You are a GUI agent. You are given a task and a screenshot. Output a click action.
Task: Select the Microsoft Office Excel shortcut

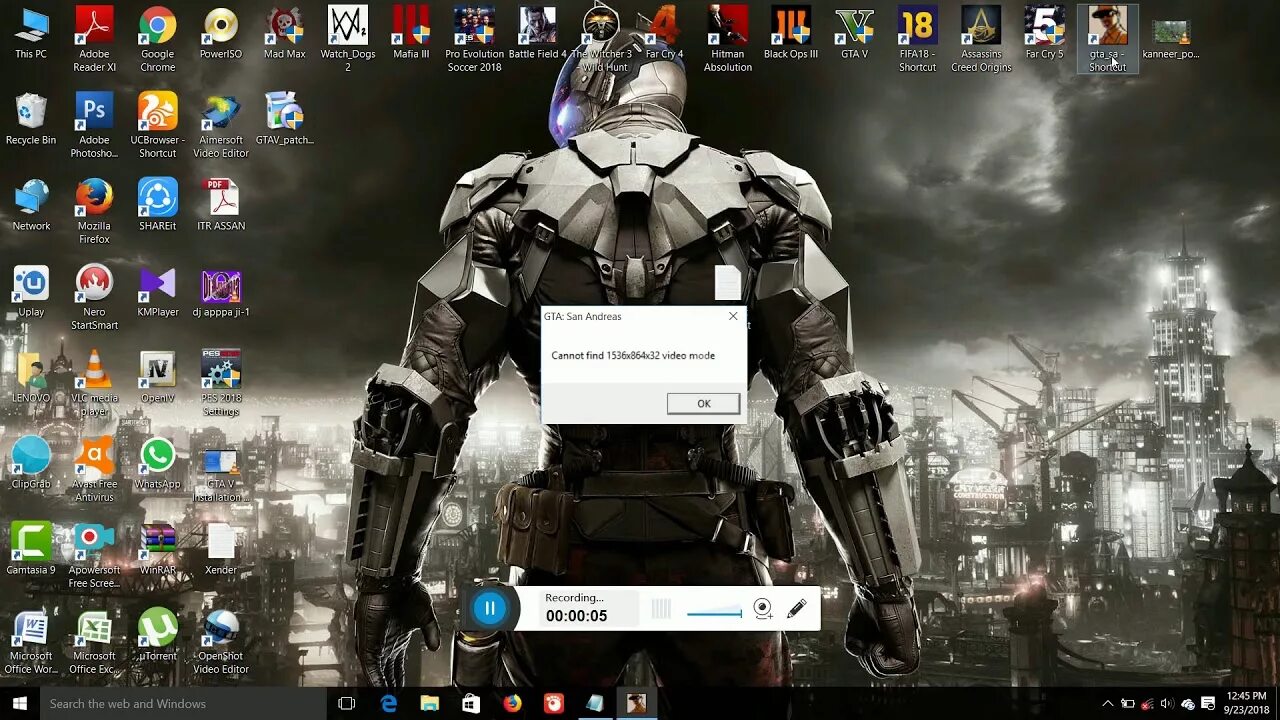[x=95, y=642]
